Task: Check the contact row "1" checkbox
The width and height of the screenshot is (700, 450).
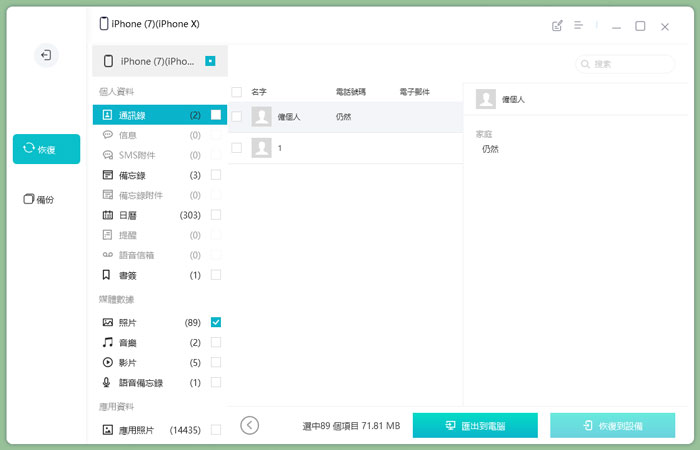Action: 237,148
